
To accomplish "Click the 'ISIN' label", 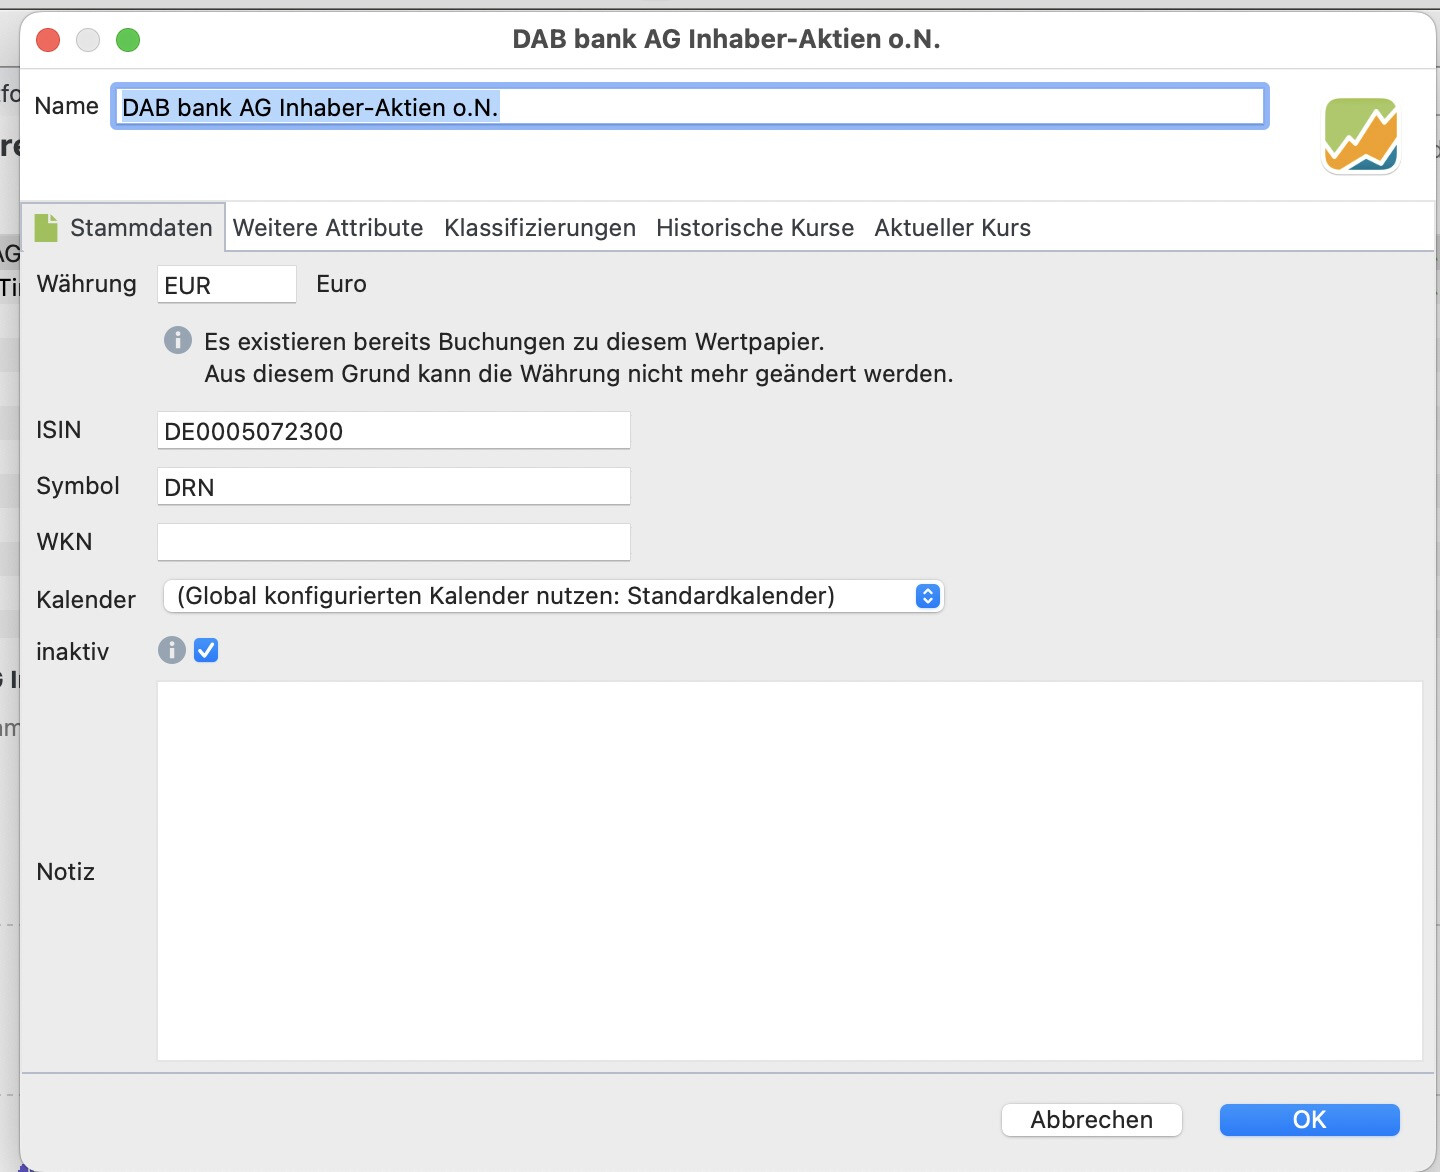I will click(x=59, y=430).
